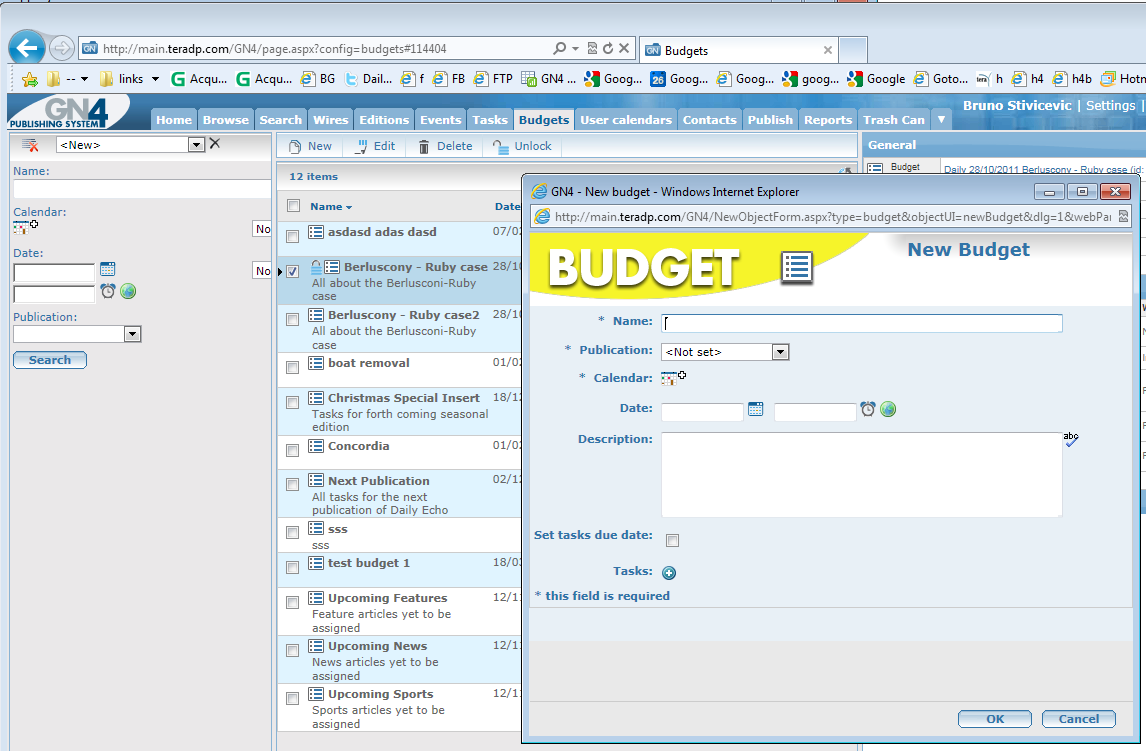Open the Favorites star icon
Viewport: 1146px width, 751px height.
[29, 79]
